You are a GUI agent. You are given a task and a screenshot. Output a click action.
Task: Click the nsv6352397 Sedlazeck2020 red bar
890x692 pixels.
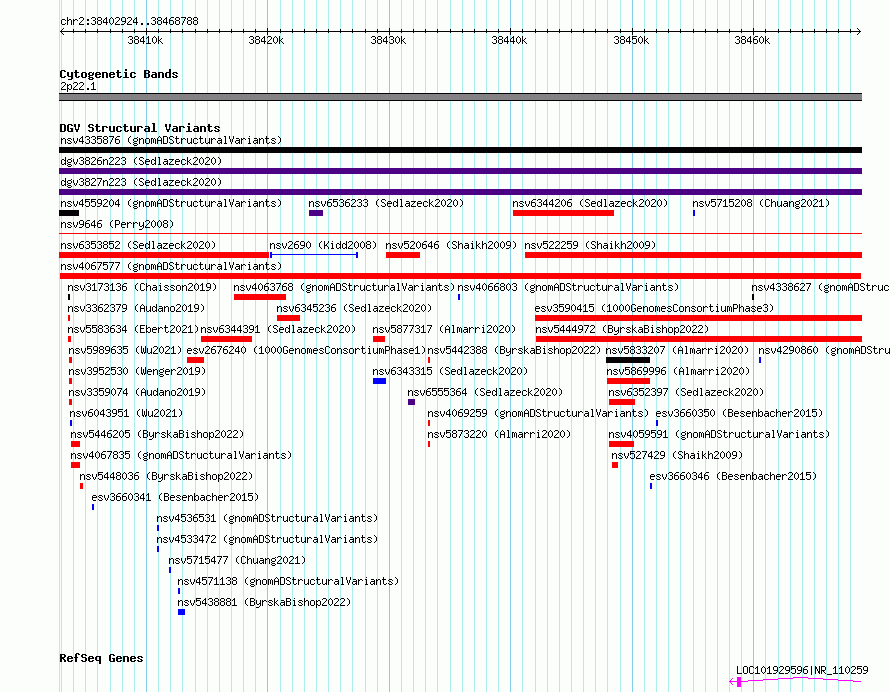(622, 402)
